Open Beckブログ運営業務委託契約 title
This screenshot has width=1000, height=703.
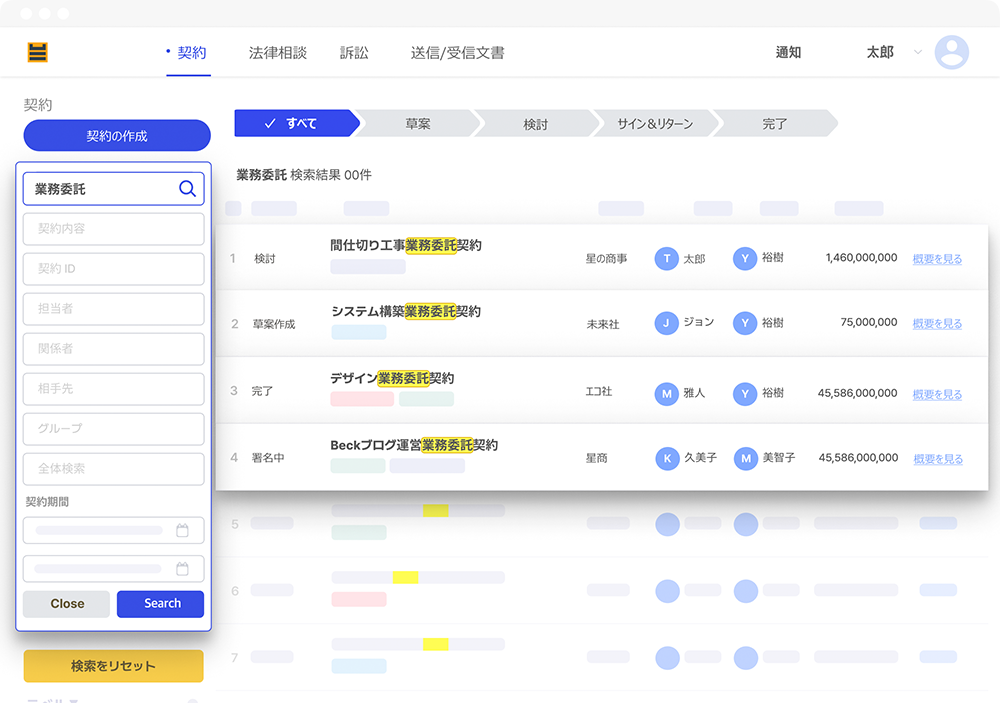click(414, 445)
